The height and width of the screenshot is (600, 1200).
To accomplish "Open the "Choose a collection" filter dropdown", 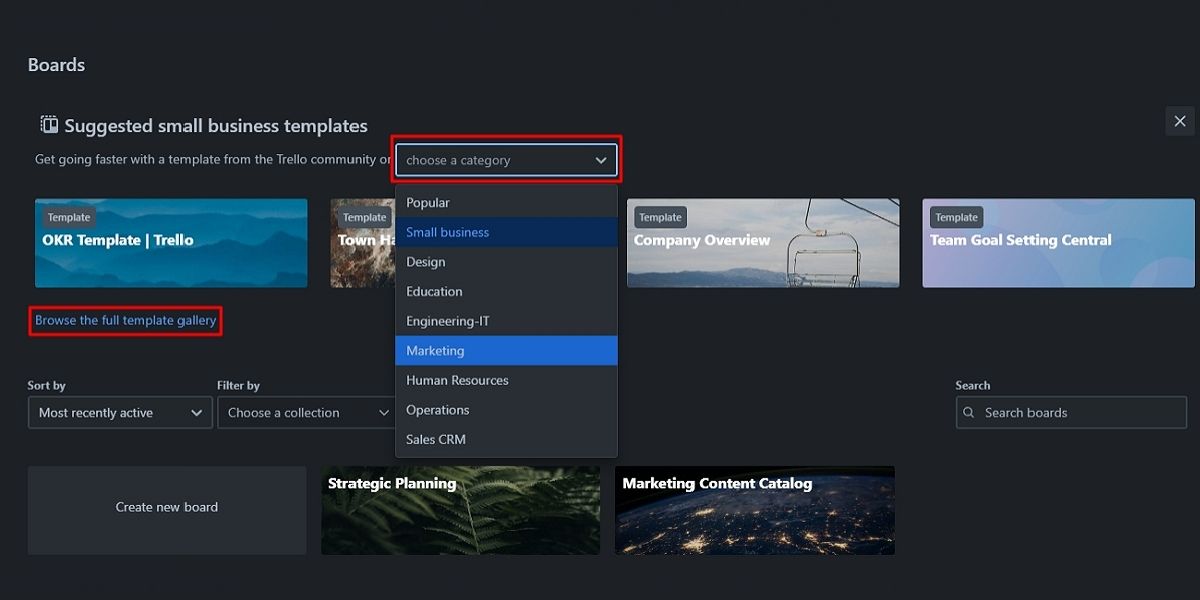I will pyautogui.click(x=306, y=412).
